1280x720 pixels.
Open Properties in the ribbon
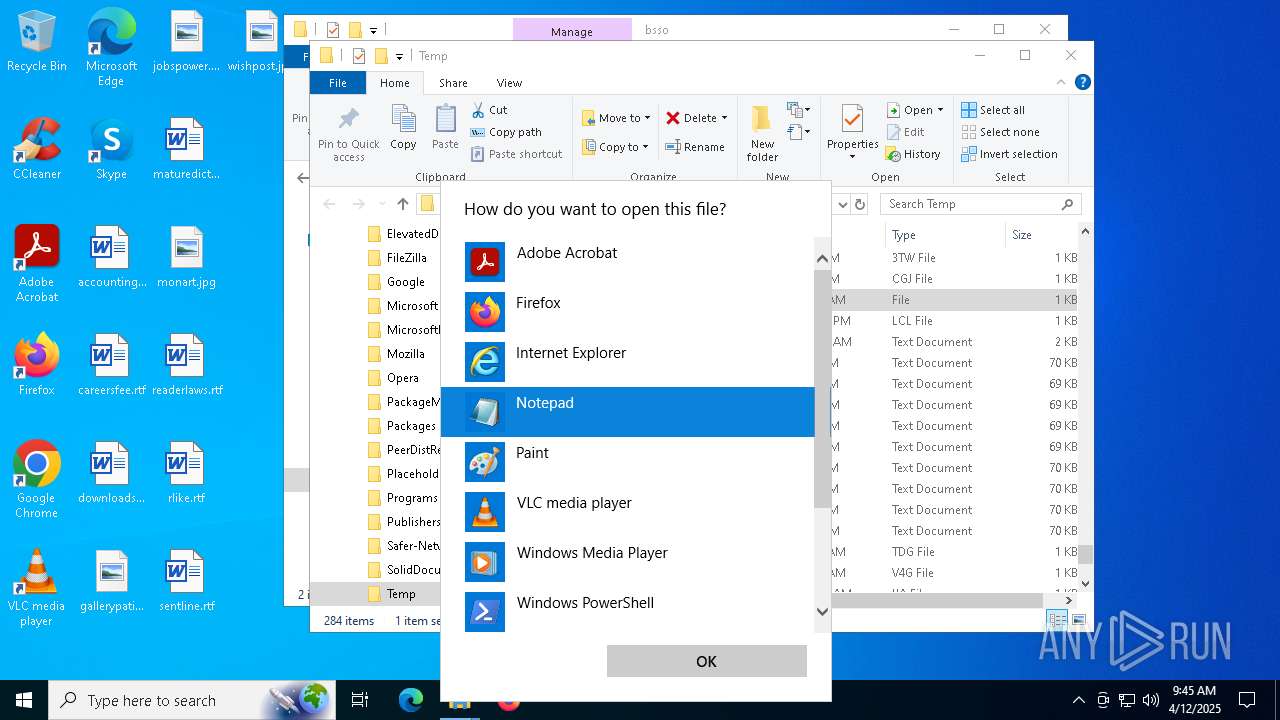pyautogui.click(x=852, y=132)
